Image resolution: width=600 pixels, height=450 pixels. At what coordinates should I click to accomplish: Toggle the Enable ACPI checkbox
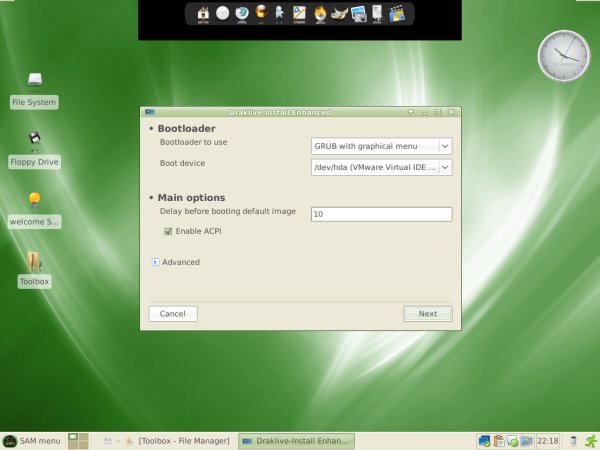(x=168, y=231)
